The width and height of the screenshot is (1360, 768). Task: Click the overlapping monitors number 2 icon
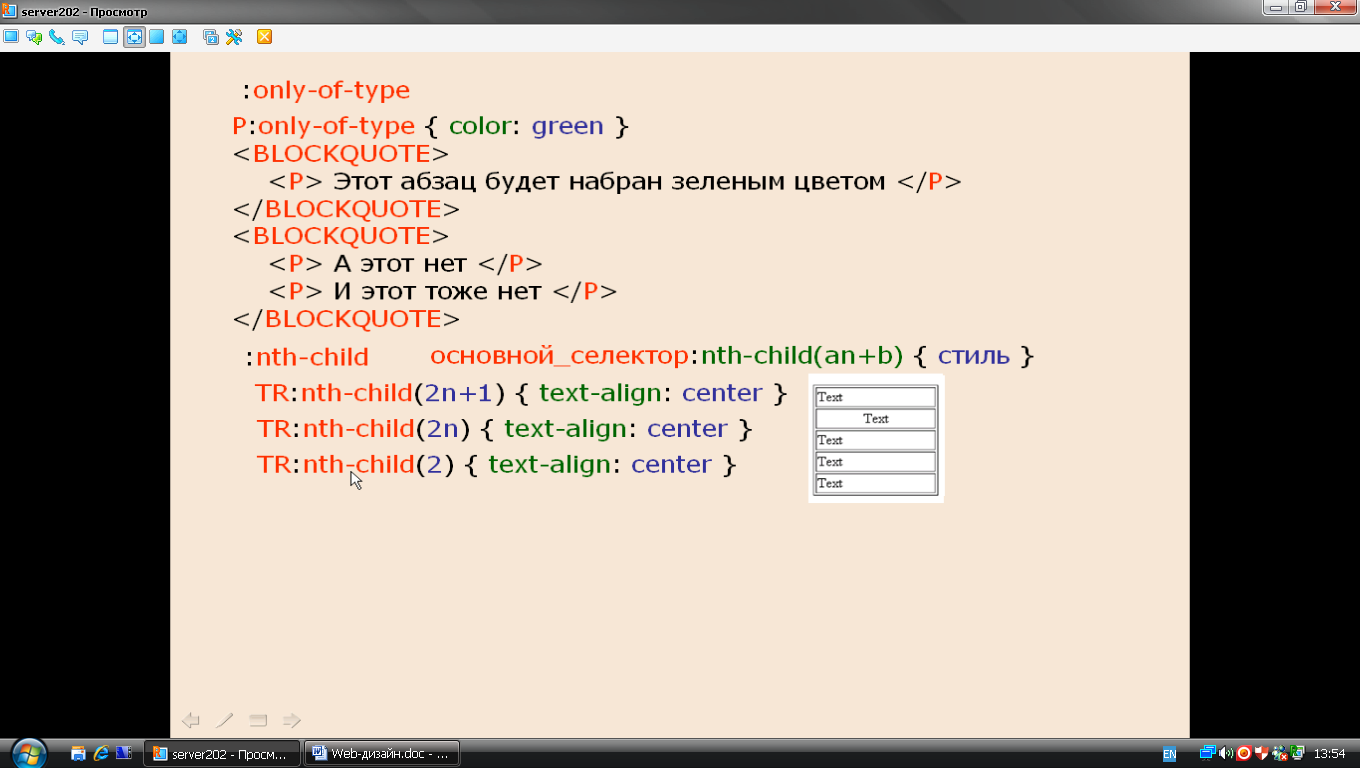[x=211, y=37]
